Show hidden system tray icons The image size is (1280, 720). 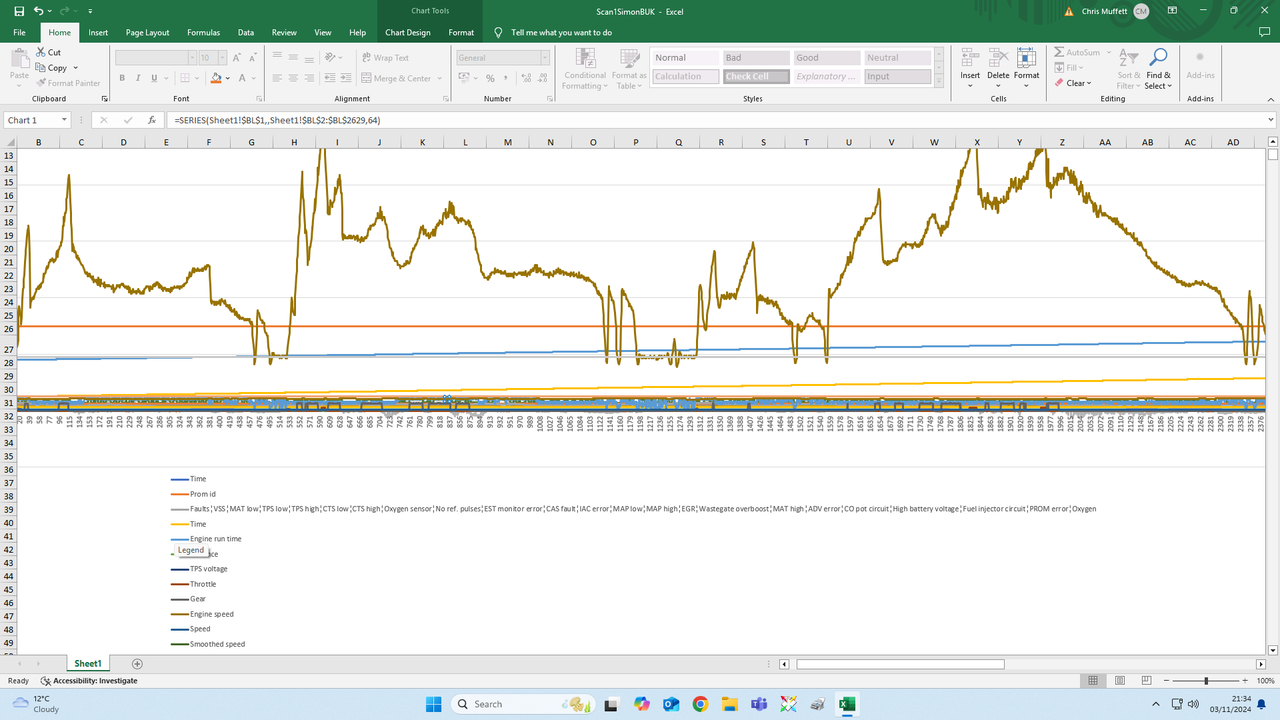tap(1156, 704)
